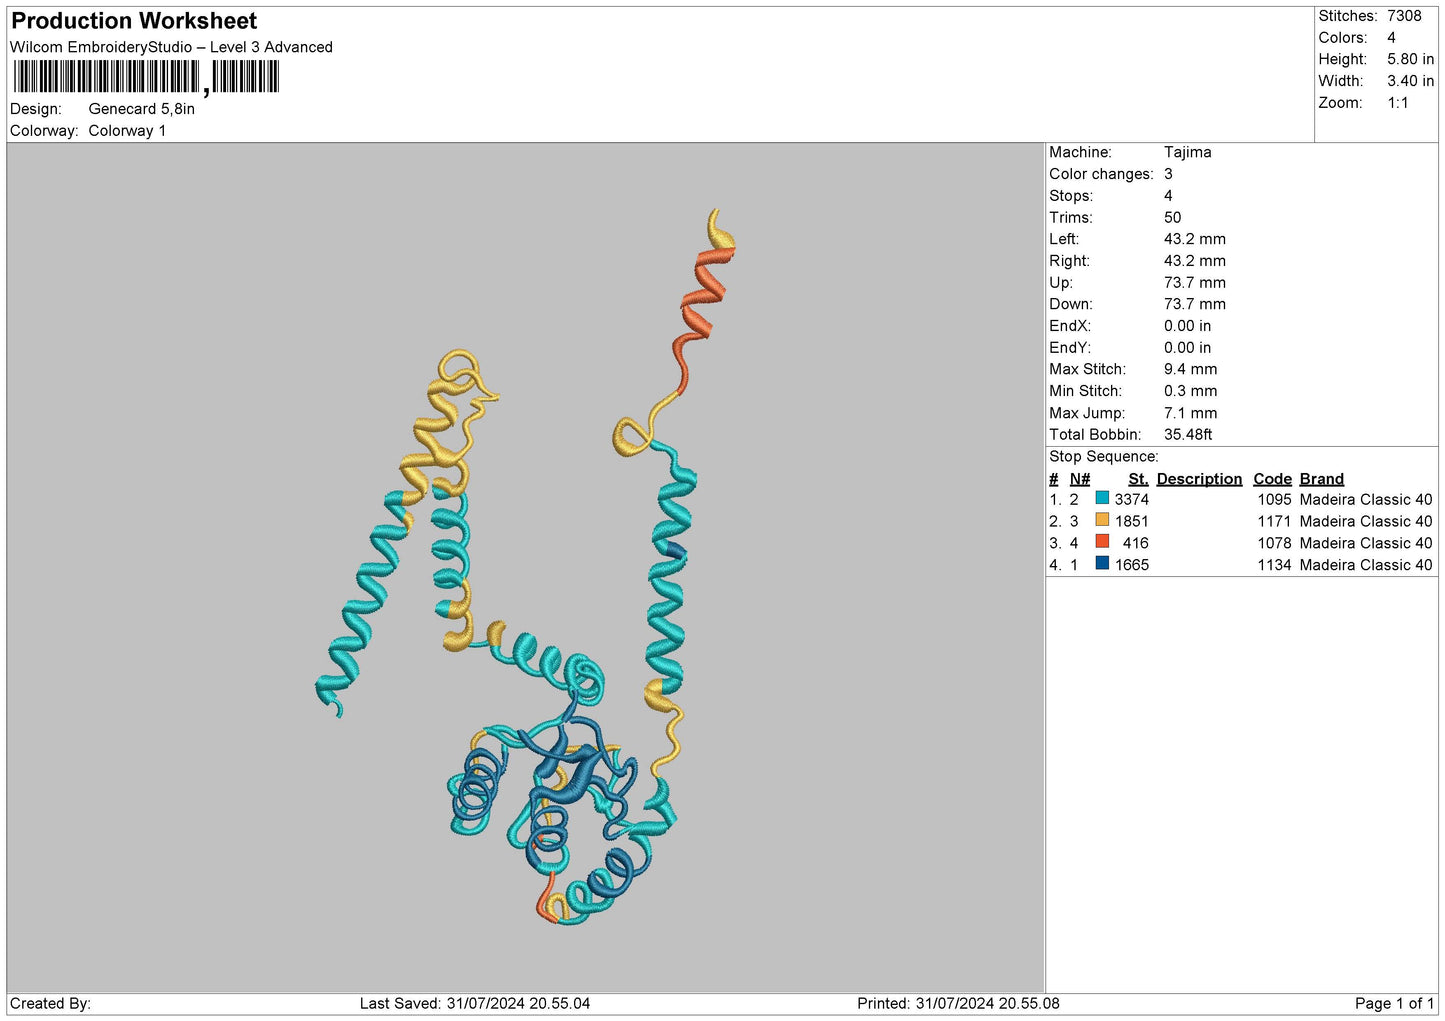
Task: Click the barcode under the worksheet title
Action: click(146, 77)
